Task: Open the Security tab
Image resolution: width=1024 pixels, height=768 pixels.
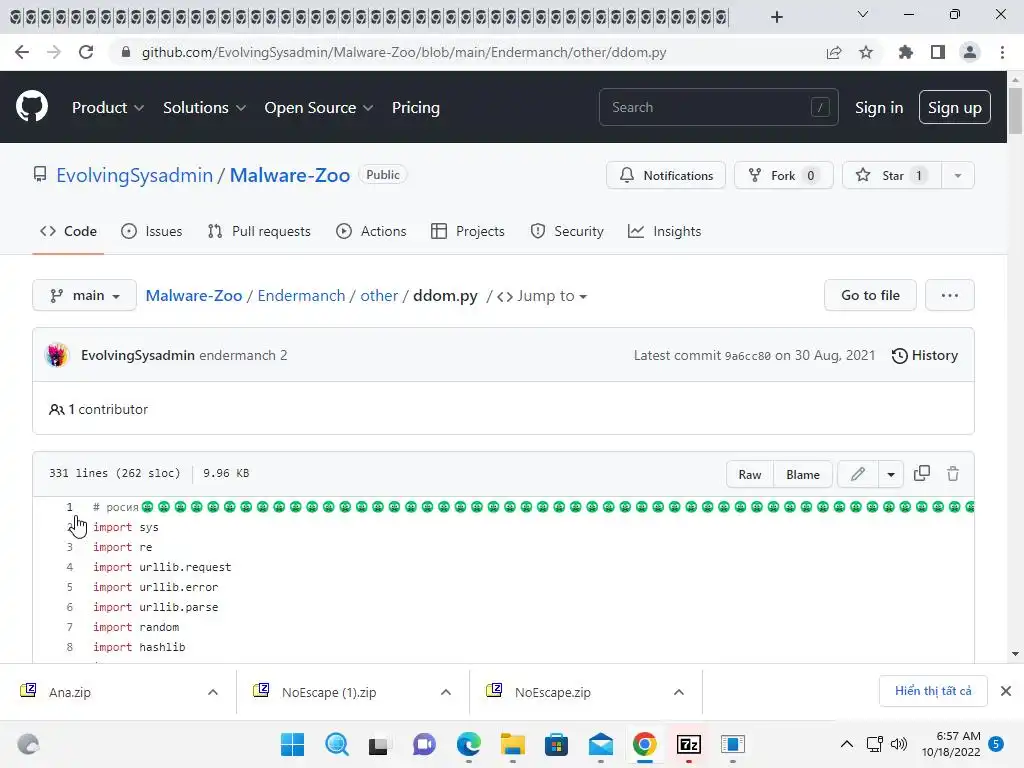Action: (x=567, y=231)
